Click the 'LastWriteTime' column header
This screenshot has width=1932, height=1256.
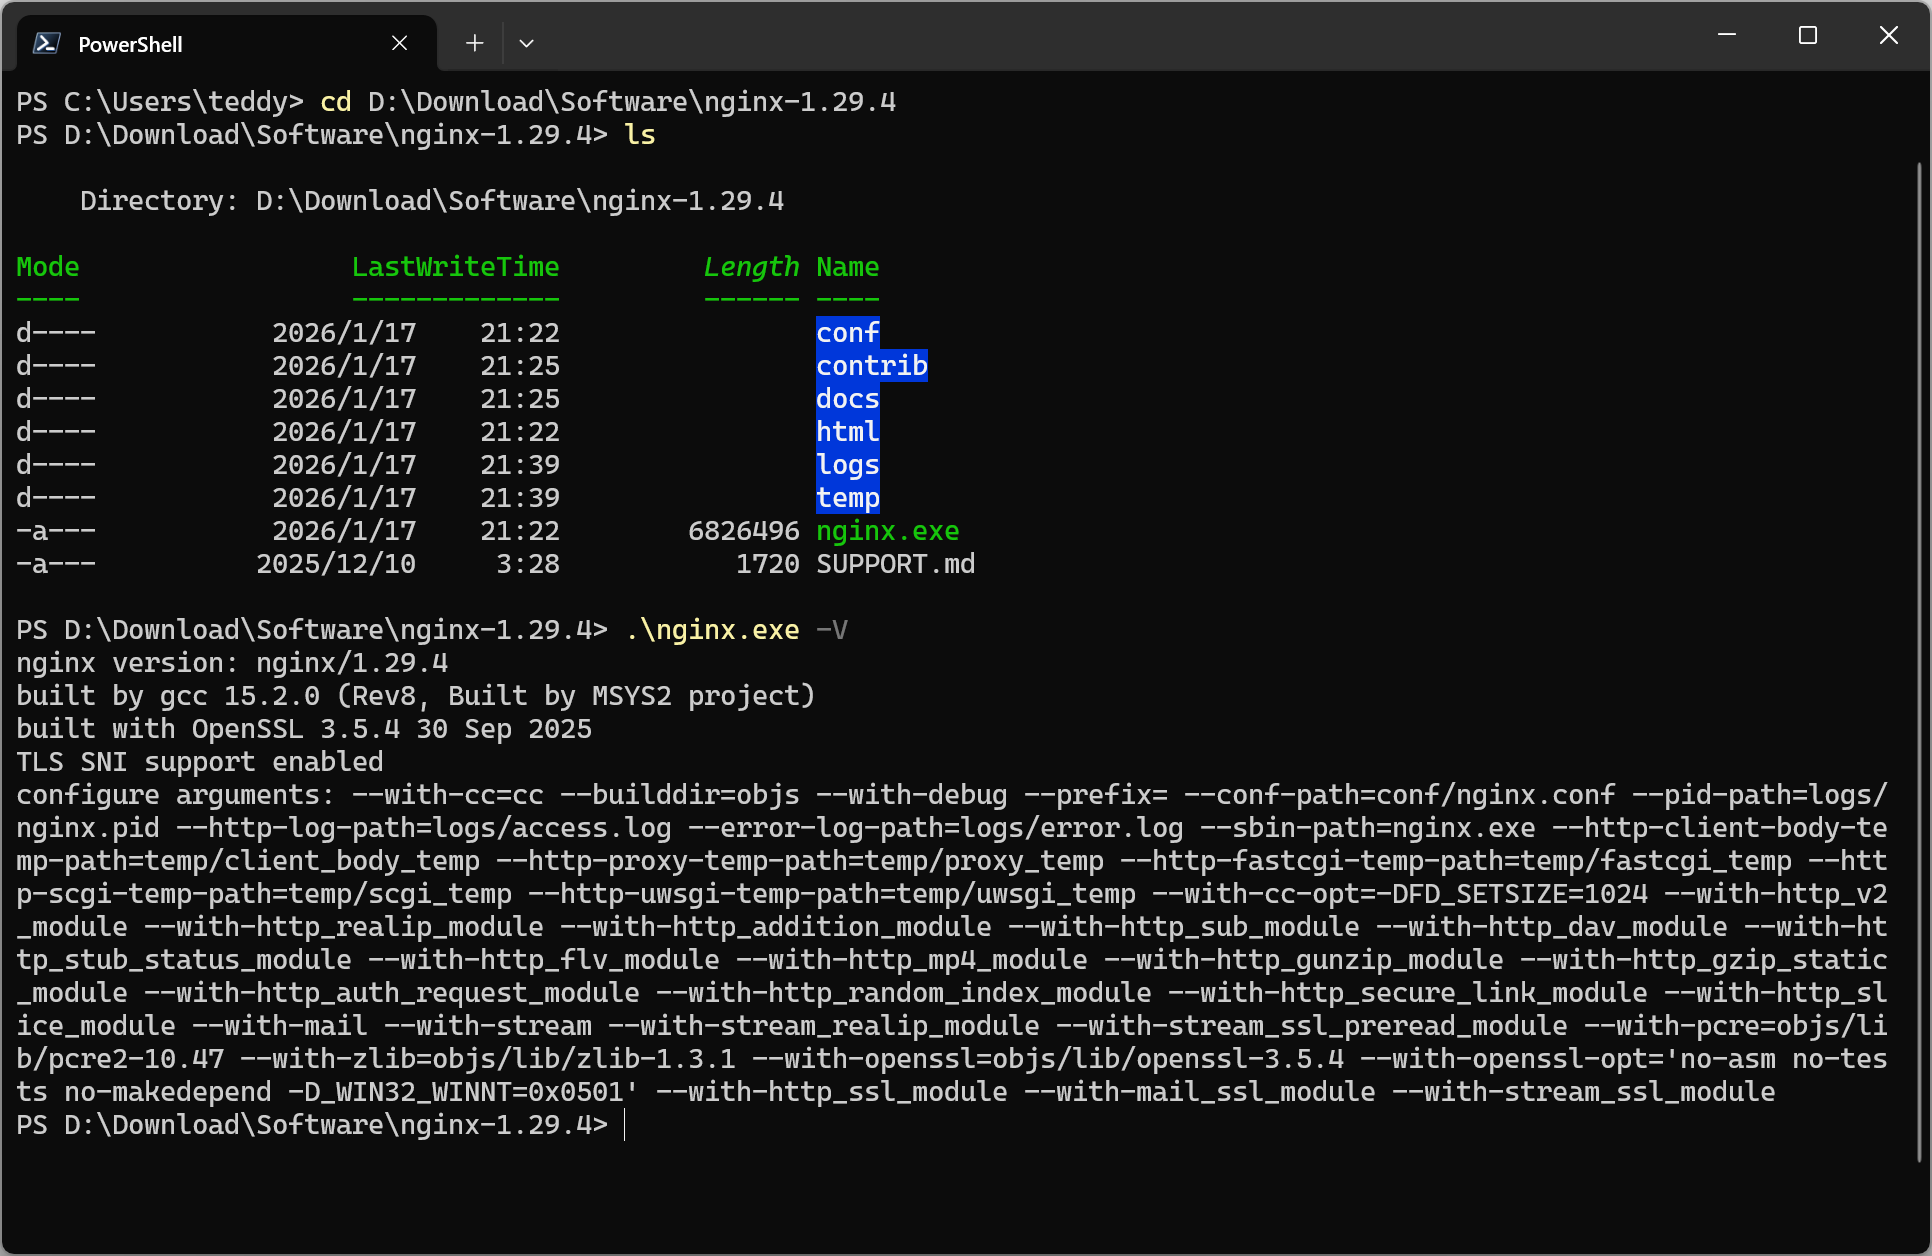click(x=456, y=267)
